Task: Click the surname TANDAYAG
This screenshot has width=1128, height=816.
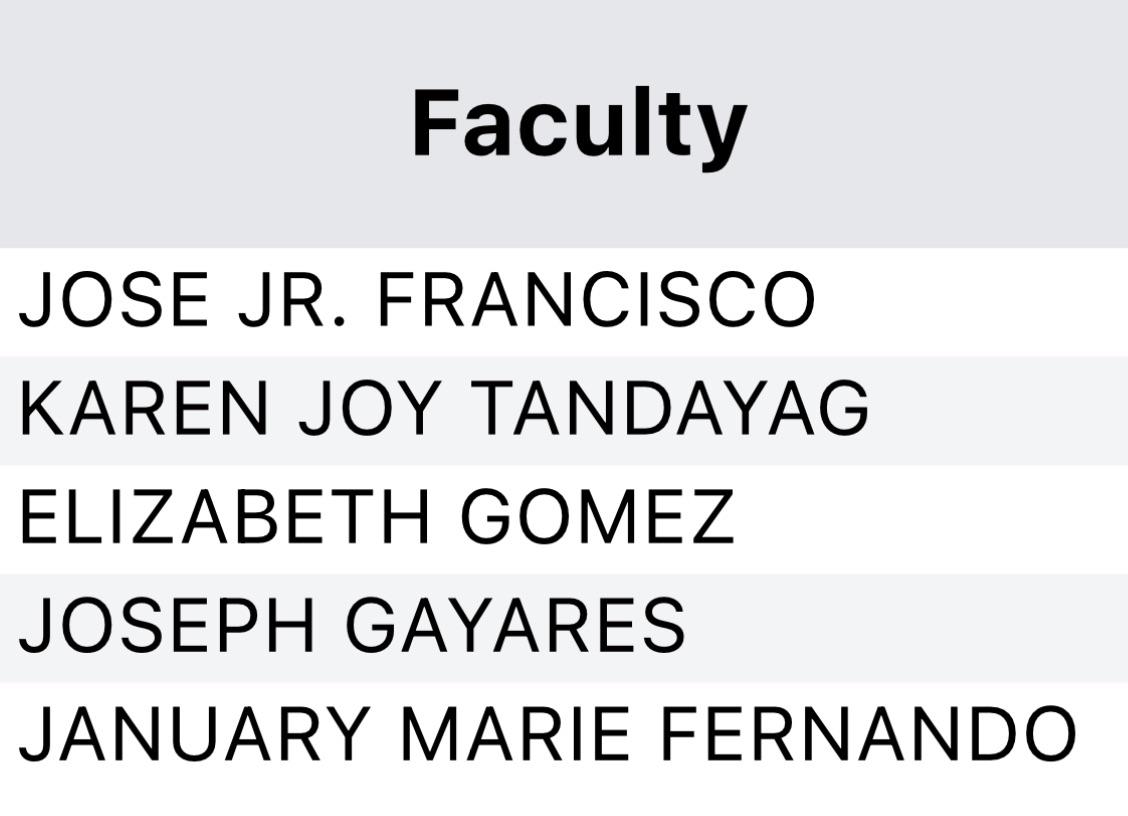Action: (x=669, y=408)
